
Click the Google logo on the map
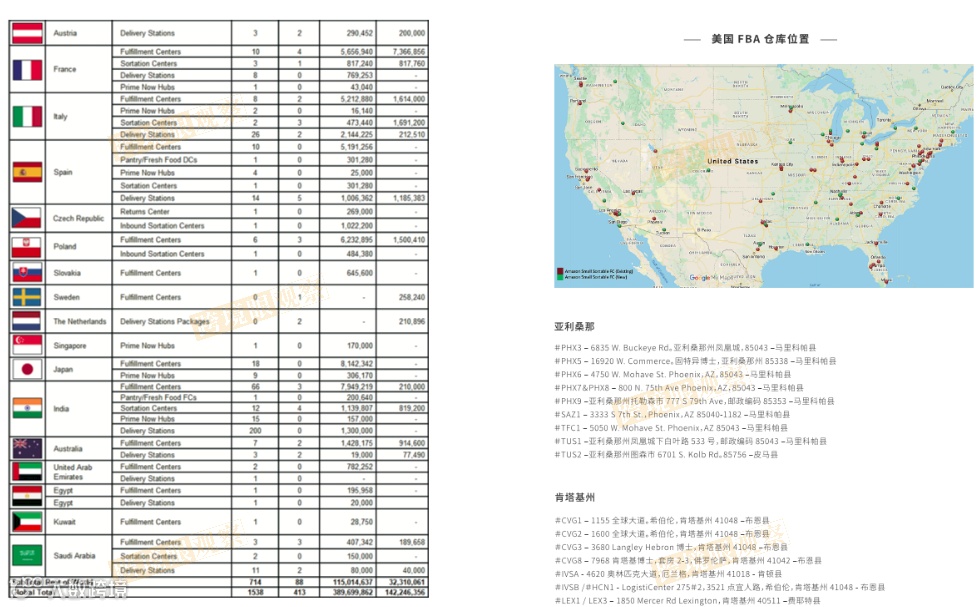pyautogui.click(x=699, y=278)
